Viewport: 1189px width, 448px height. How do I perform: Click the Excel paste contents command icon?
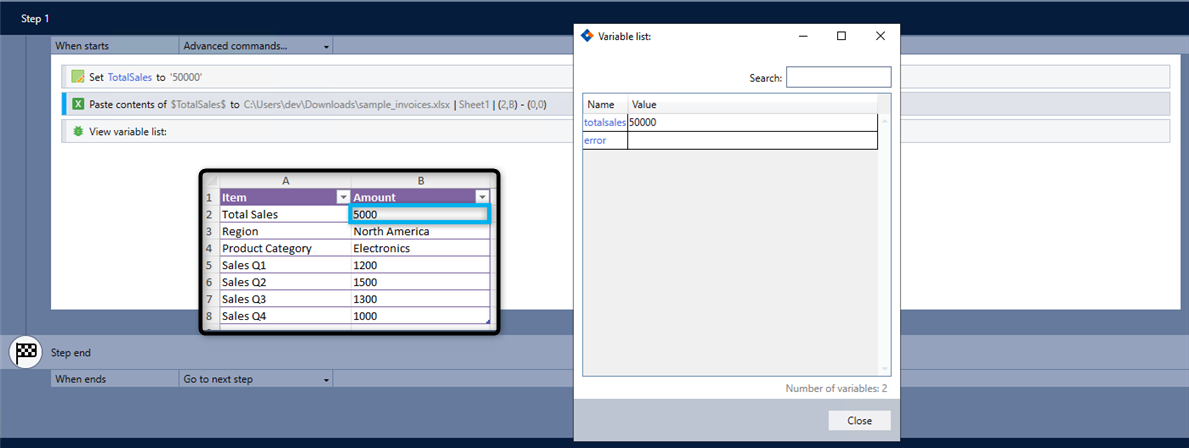pyautogui.click(x=77, y=104)
